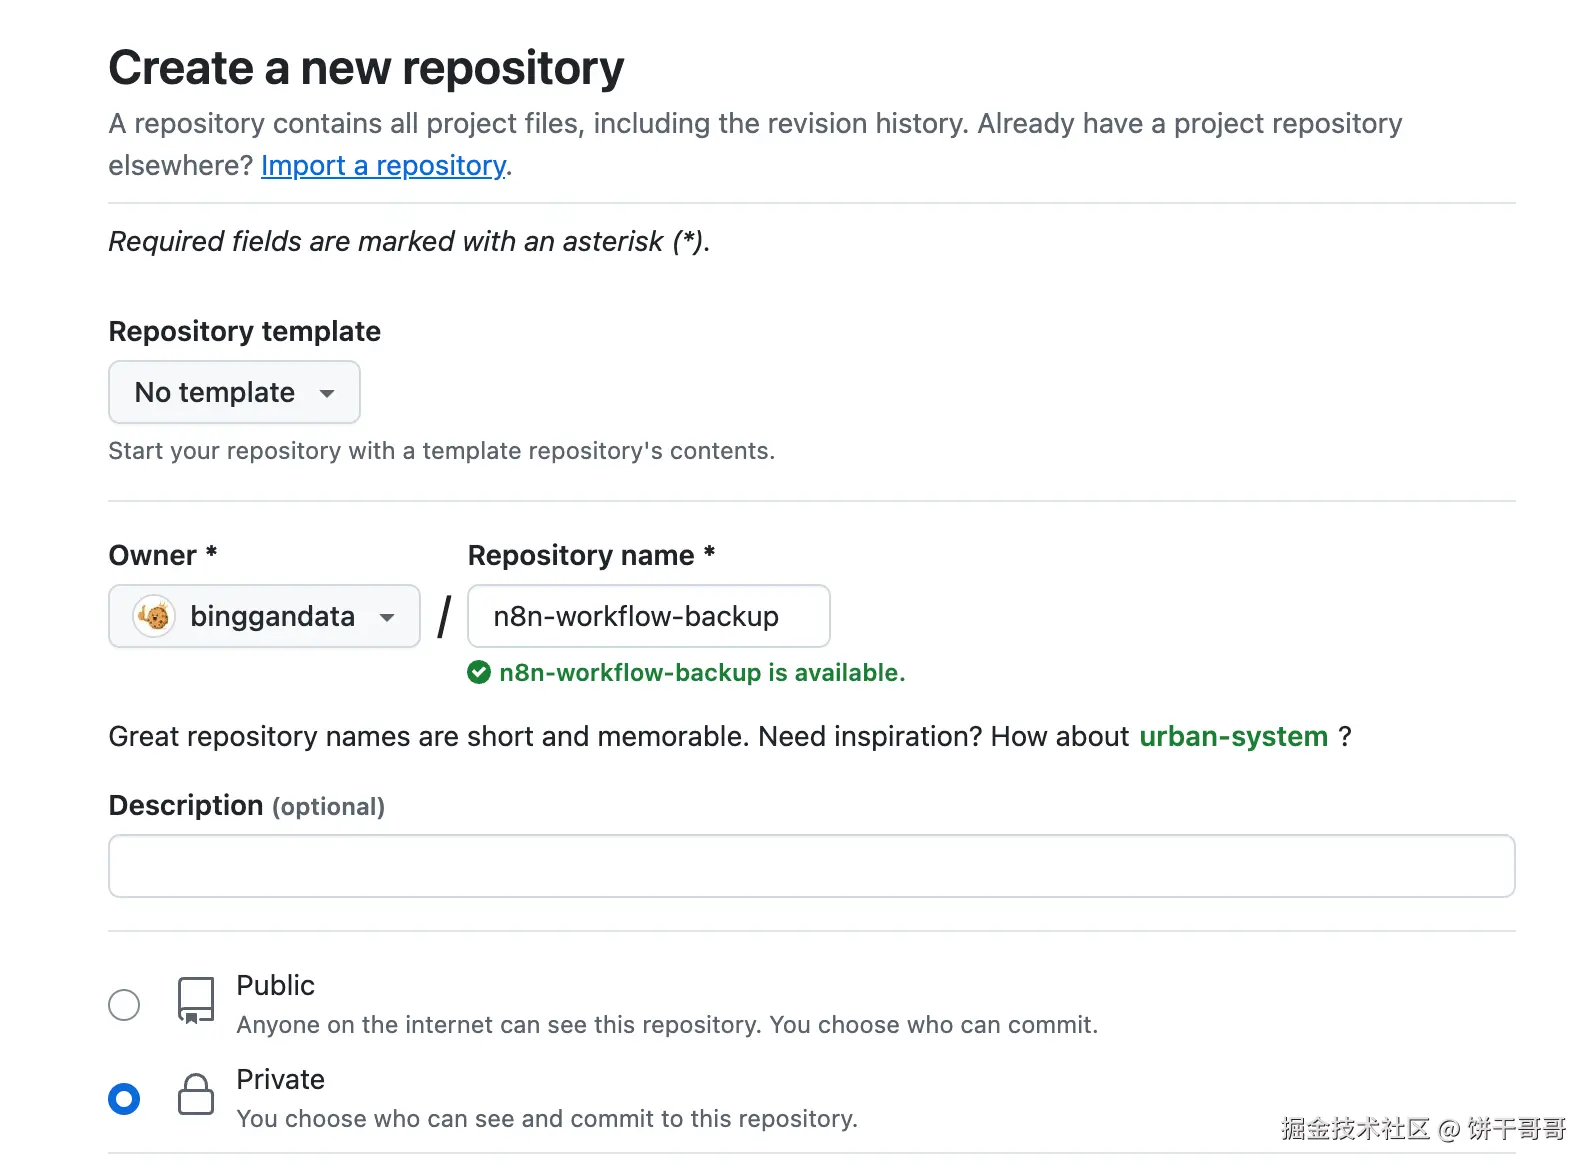Screen dimensions: 1596x1172
Task: Click the Create a new repository heading
Action: coord(366,68)
